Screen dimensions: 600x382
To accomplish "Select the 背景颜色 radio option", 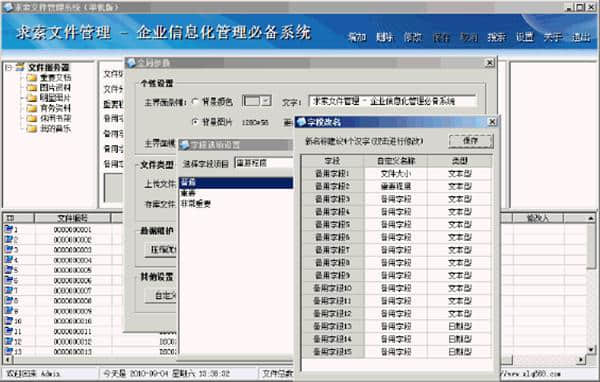I will pos(195,102).
